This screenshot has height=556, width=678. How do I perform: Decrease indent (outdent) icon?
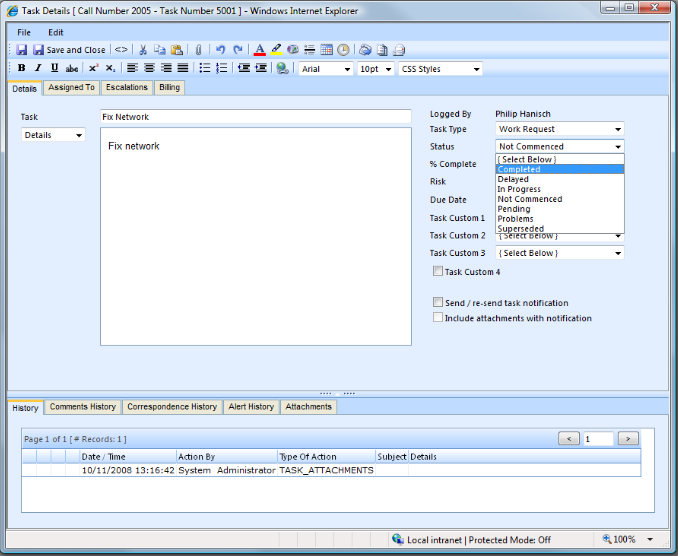(x=244, y=68)
